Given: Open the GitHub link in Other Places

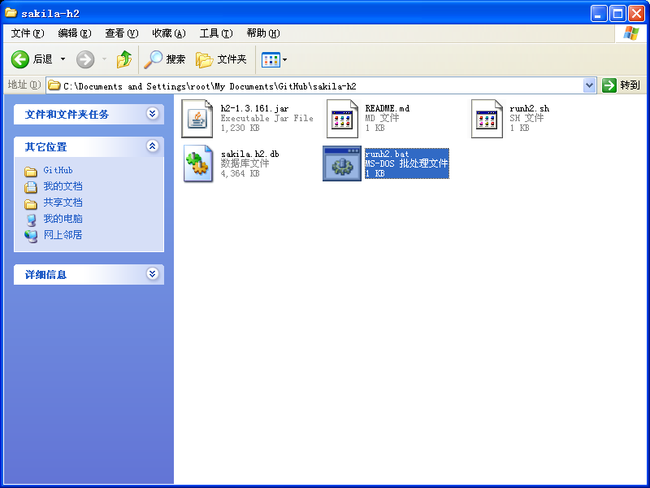Looking at the screenshot, I should 58,170.
